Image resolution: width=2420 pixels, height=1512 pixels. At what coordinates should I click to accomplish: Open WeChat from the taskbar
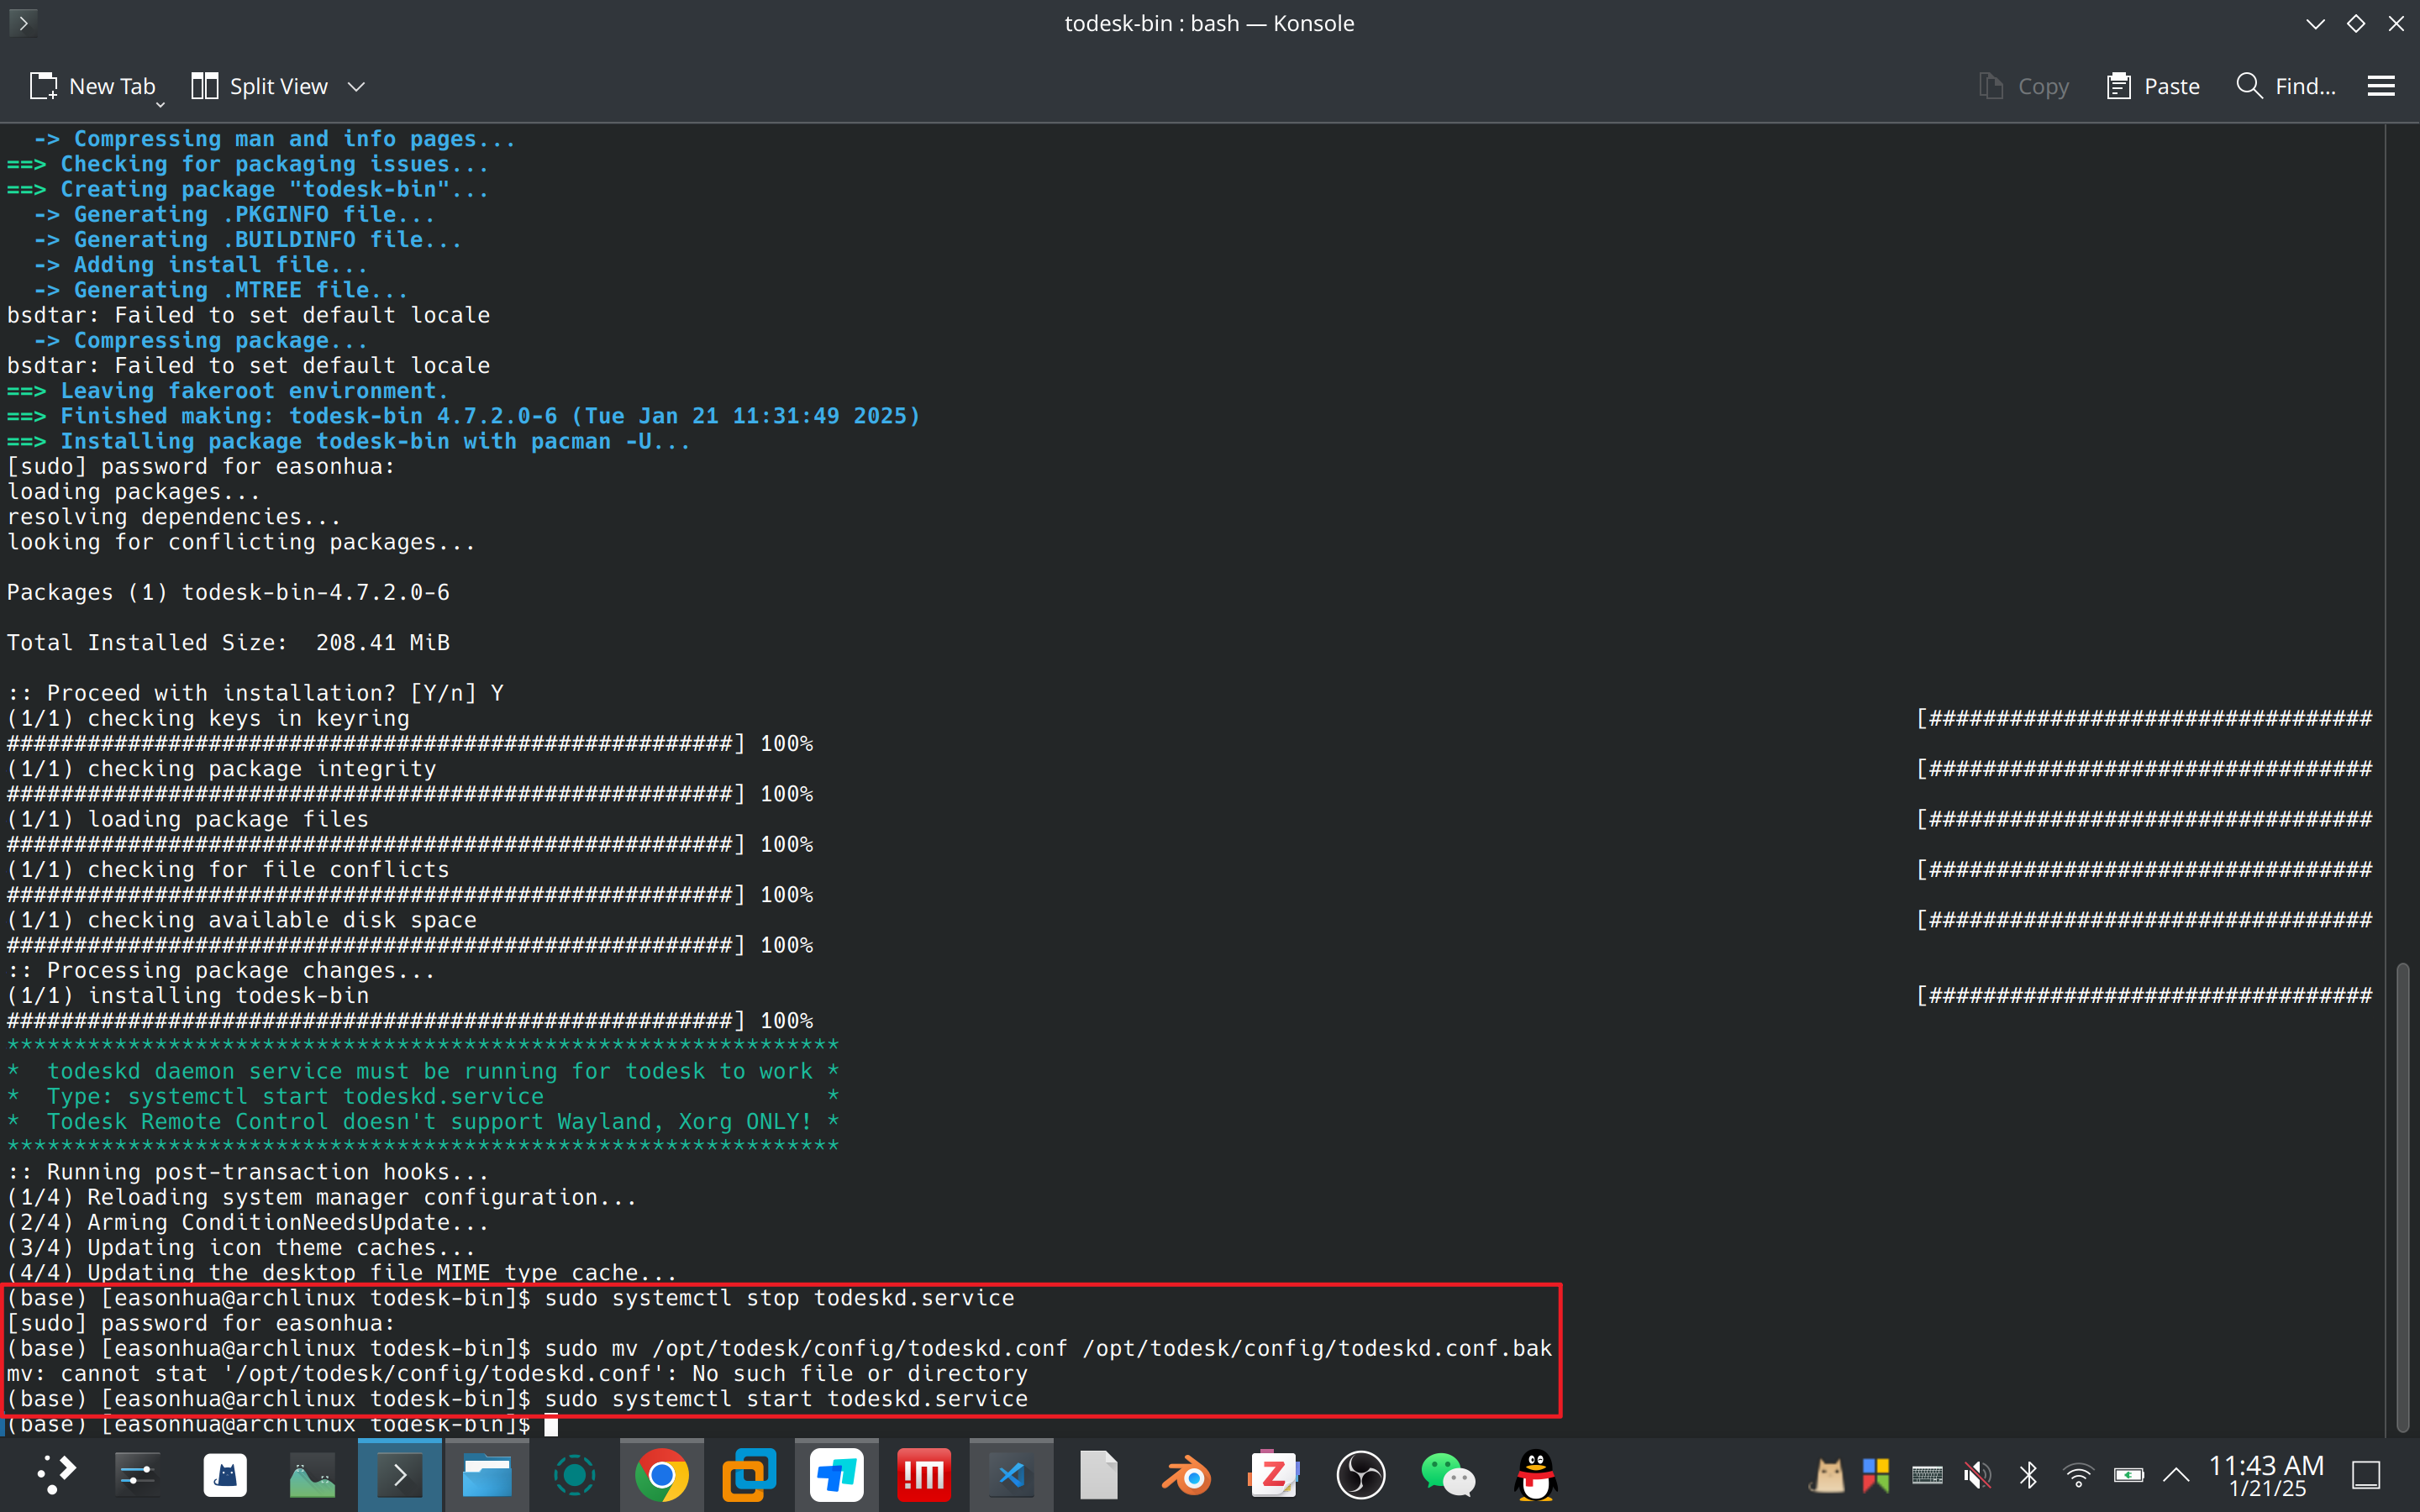(x=1448, y=1475)
